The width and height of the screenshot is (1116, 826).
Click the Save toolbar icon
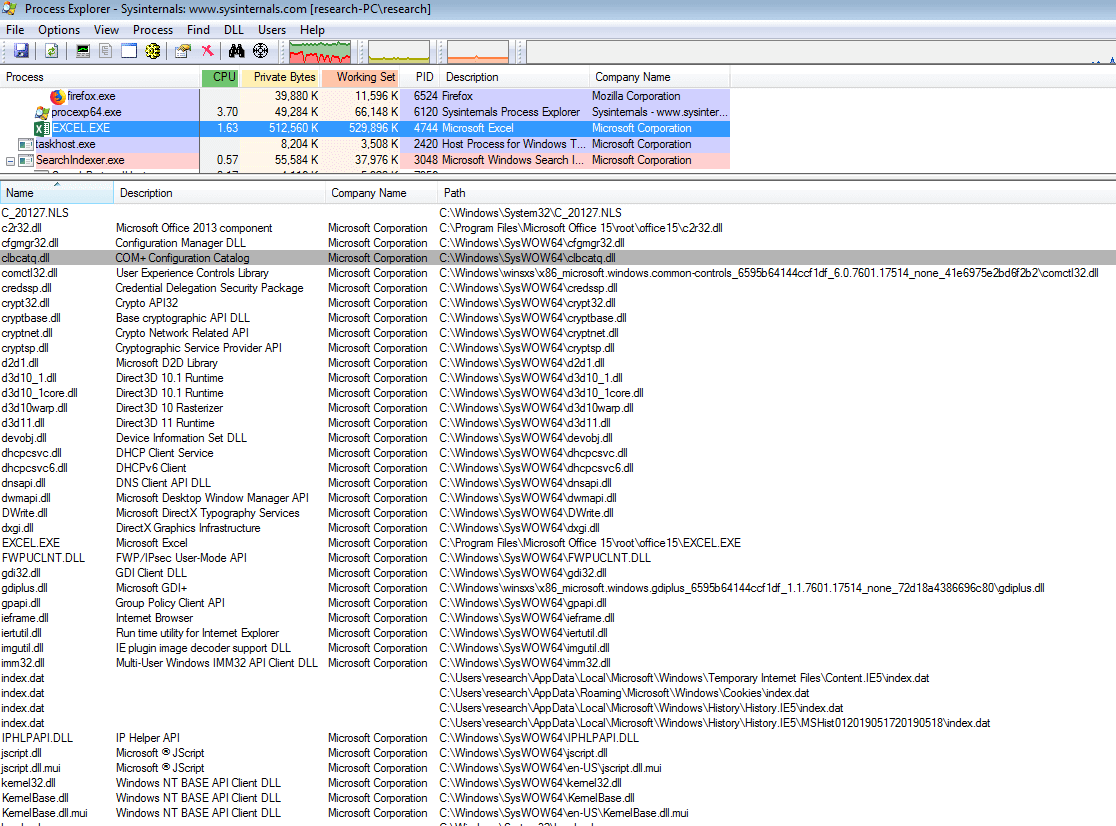[x=21, y=51]
